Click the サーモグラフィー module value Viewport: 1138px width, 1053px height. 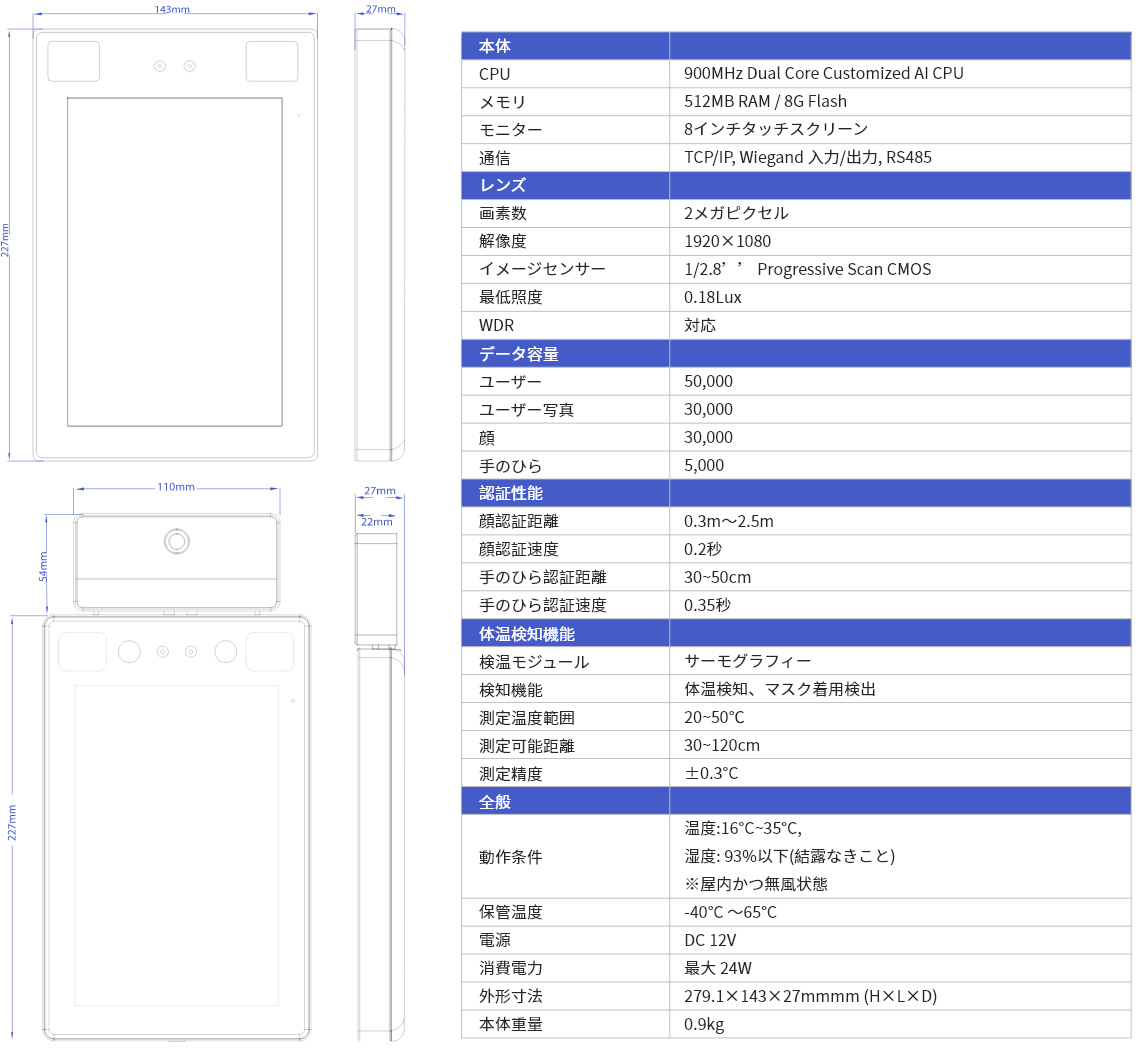coord(747,661)
